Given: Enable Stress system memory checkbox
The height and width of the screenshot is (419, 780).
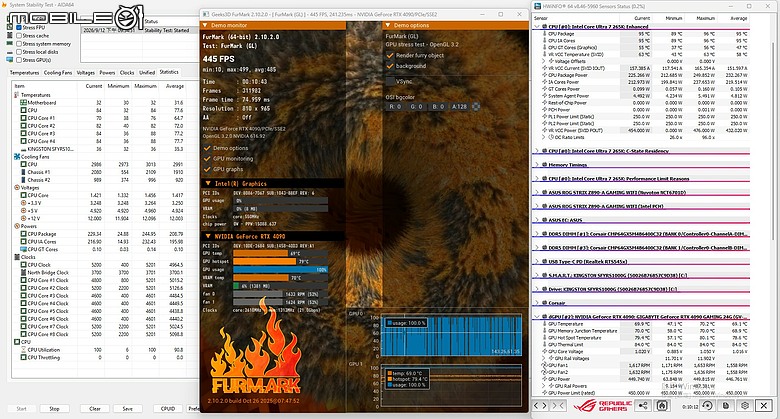Looking at the screenshot, I should (x=19, y=44).
